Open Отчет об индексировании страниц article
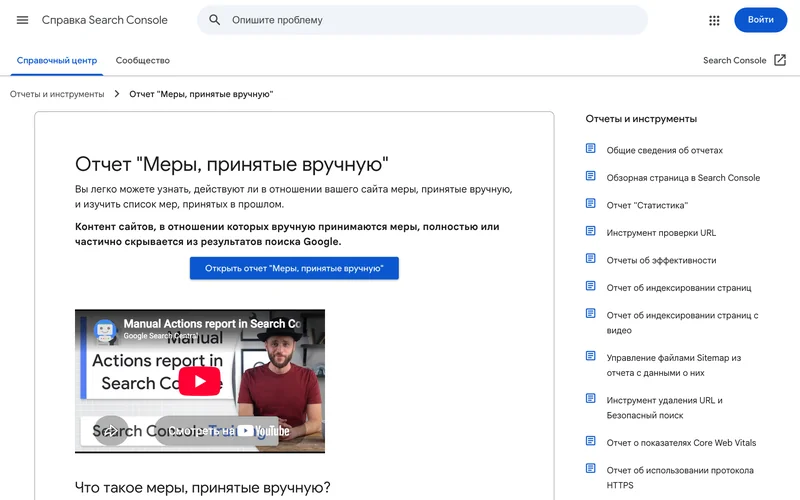The height and width of the screenshot is (500, 800). [x=679, y=288]
